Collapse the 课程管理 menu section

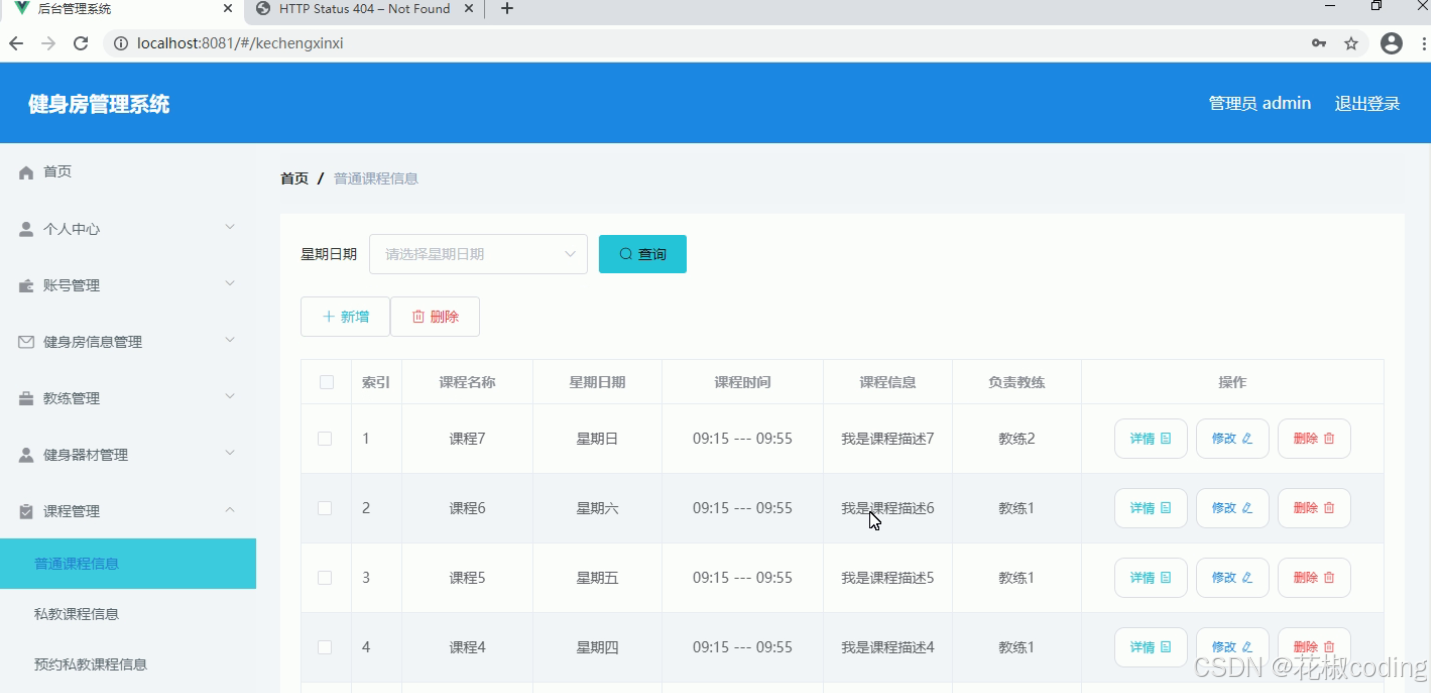click(x=80, y=510)
